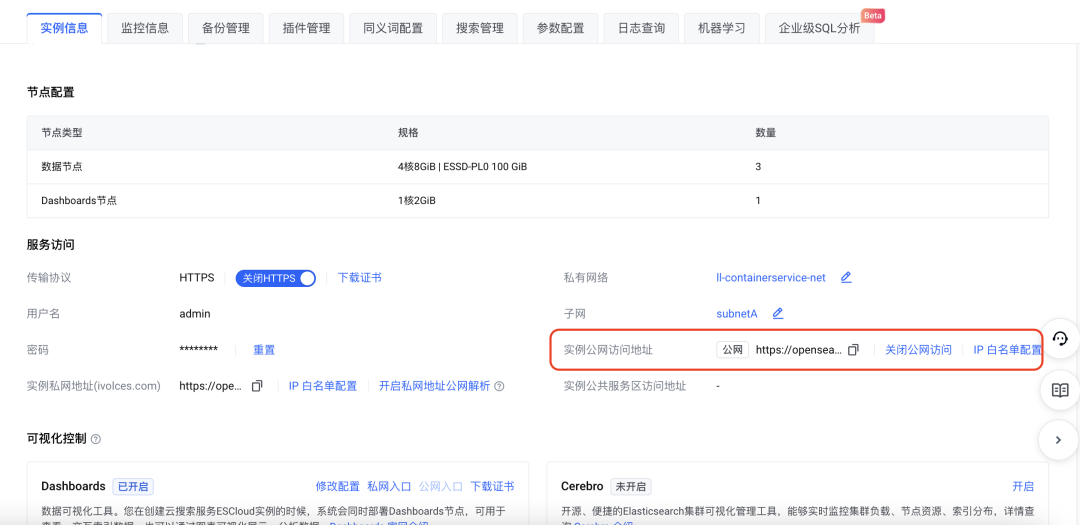Open the subnetA subnet link

coord(736,313)
